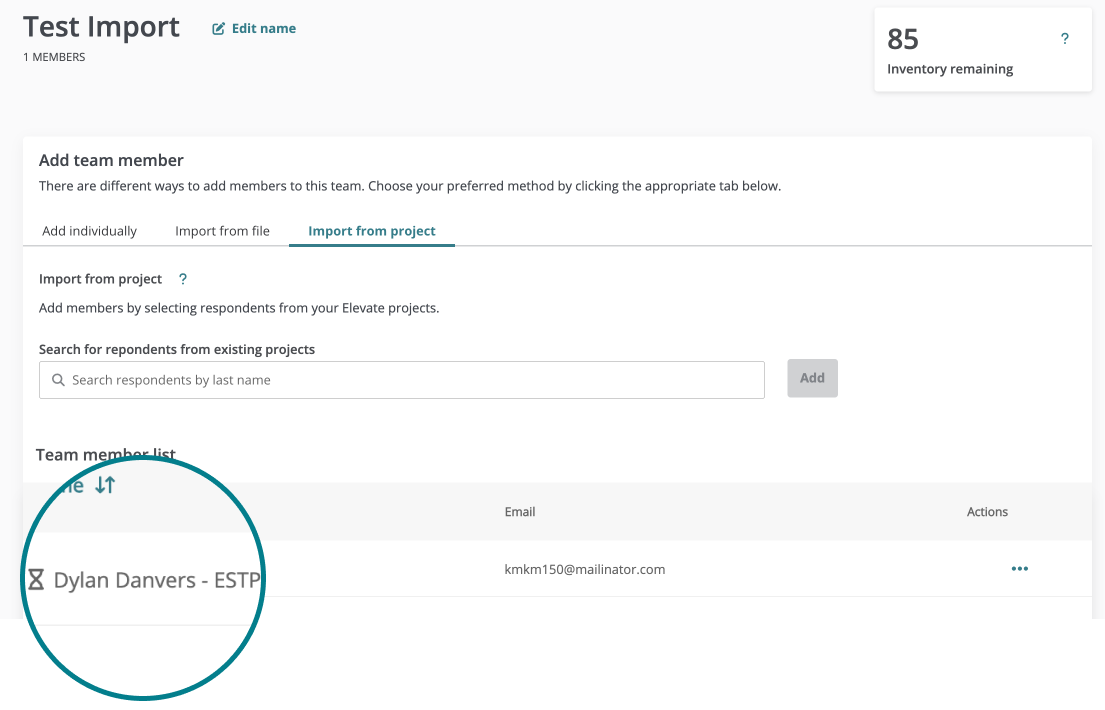Click the hourglass icon beside Dylan Danvers
The image size is (1105, 710).
point(36,580)
